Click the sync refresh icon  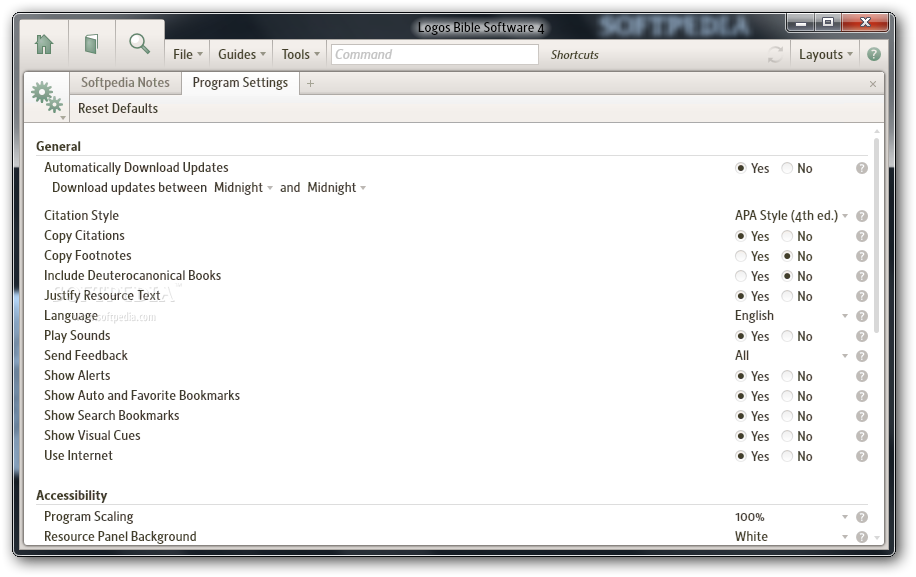pyautogui.click(x=775, y=54)
